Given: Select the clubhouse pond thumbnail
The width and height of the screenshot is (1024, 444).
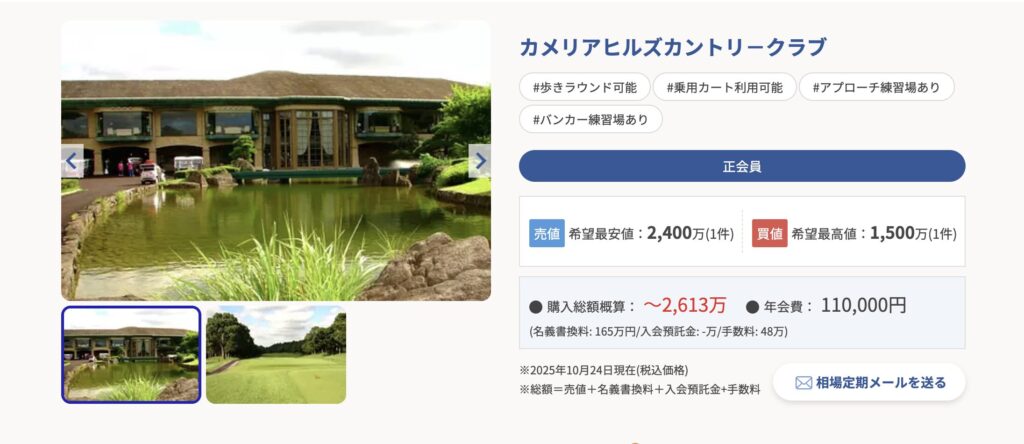Looking at the screenshot, I should click(x=132, y=354).
